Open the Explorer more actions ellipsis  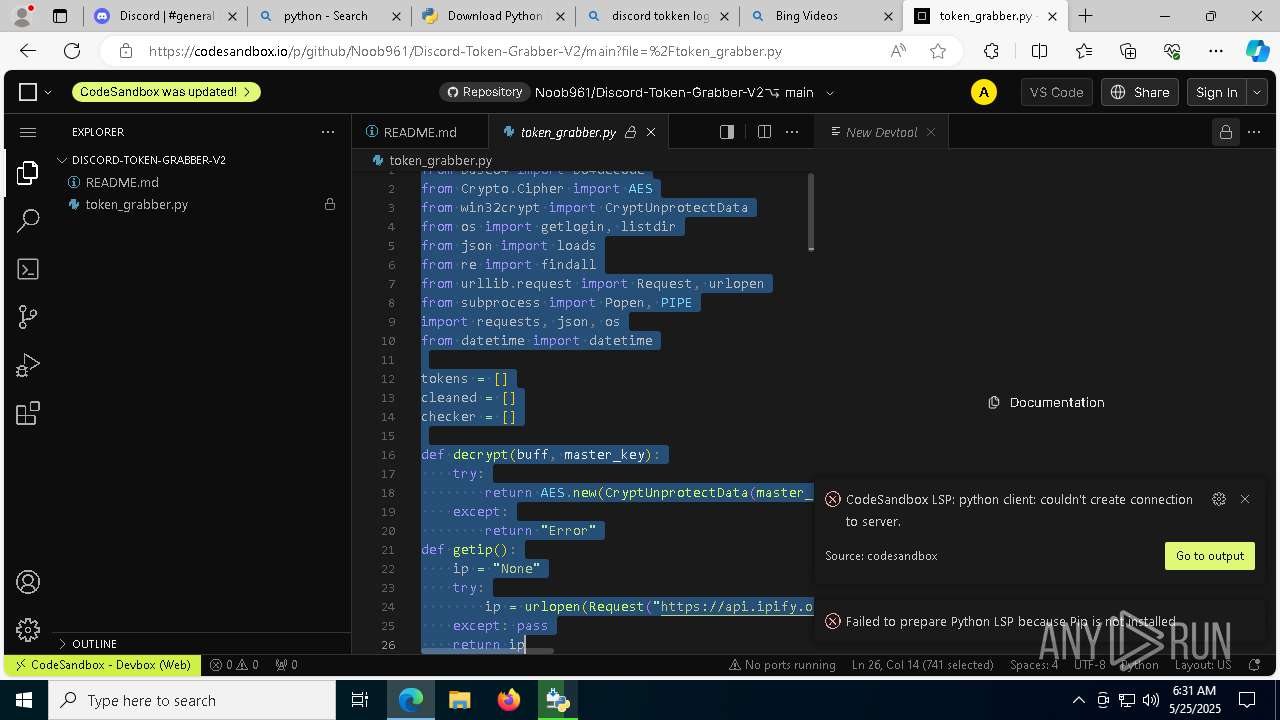[328, 132]
